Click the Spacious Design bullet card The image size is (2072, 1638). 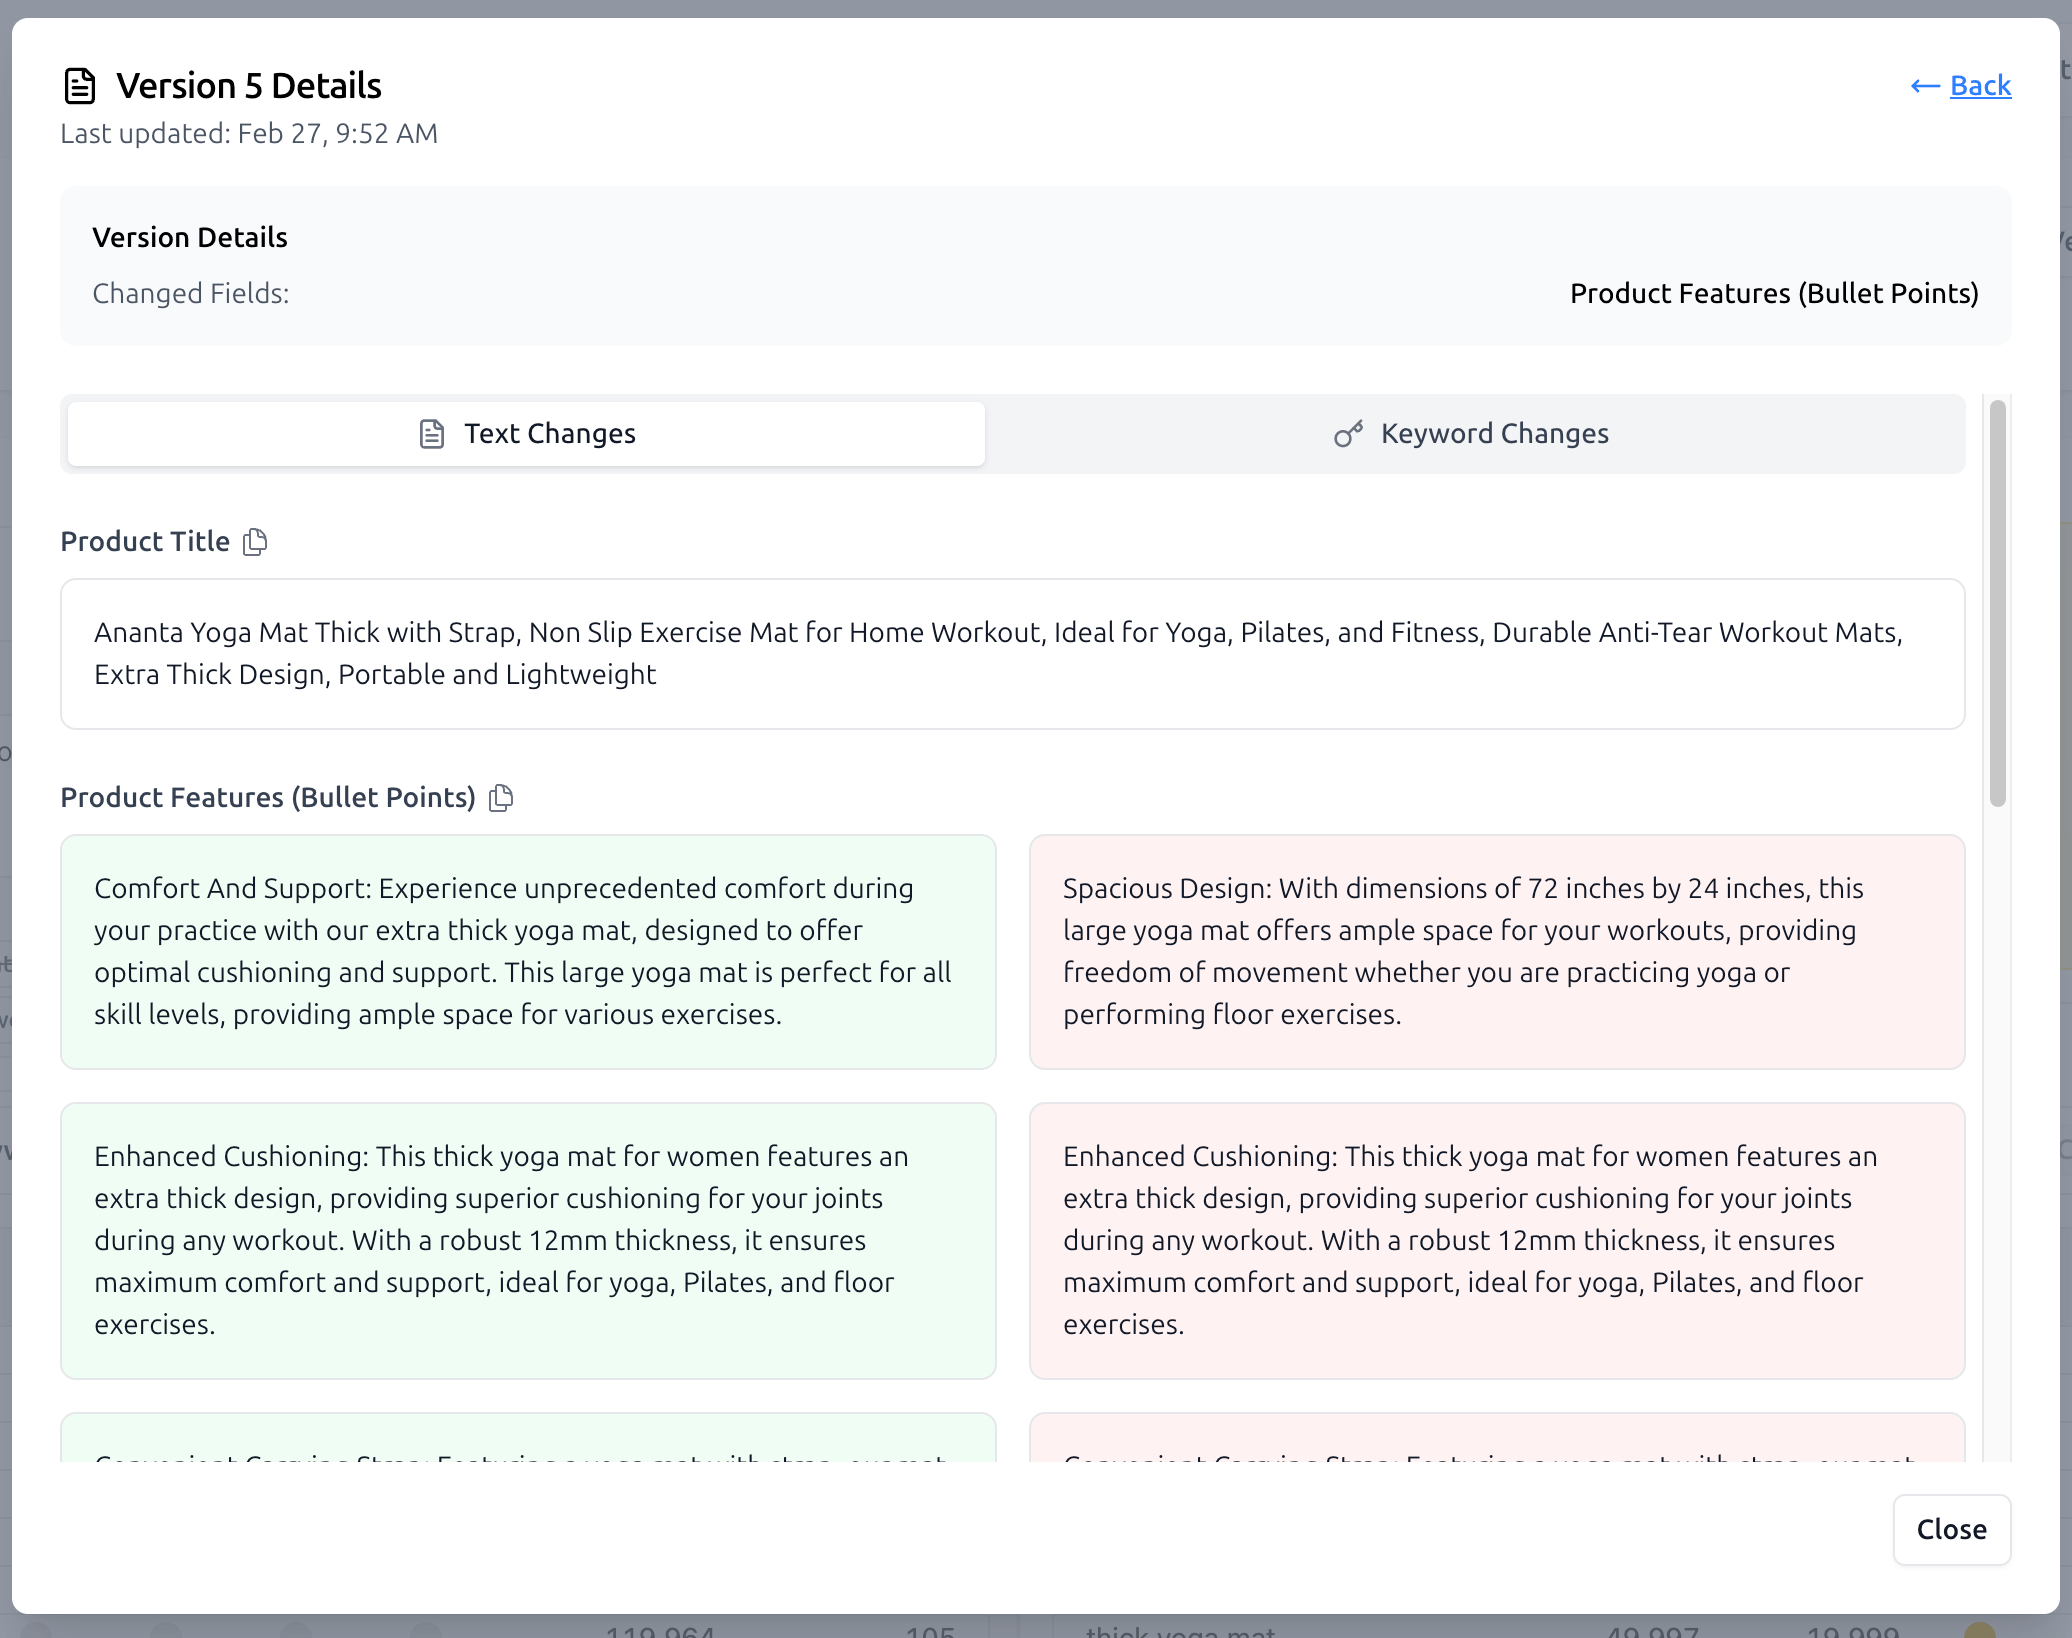point(1499,951)
